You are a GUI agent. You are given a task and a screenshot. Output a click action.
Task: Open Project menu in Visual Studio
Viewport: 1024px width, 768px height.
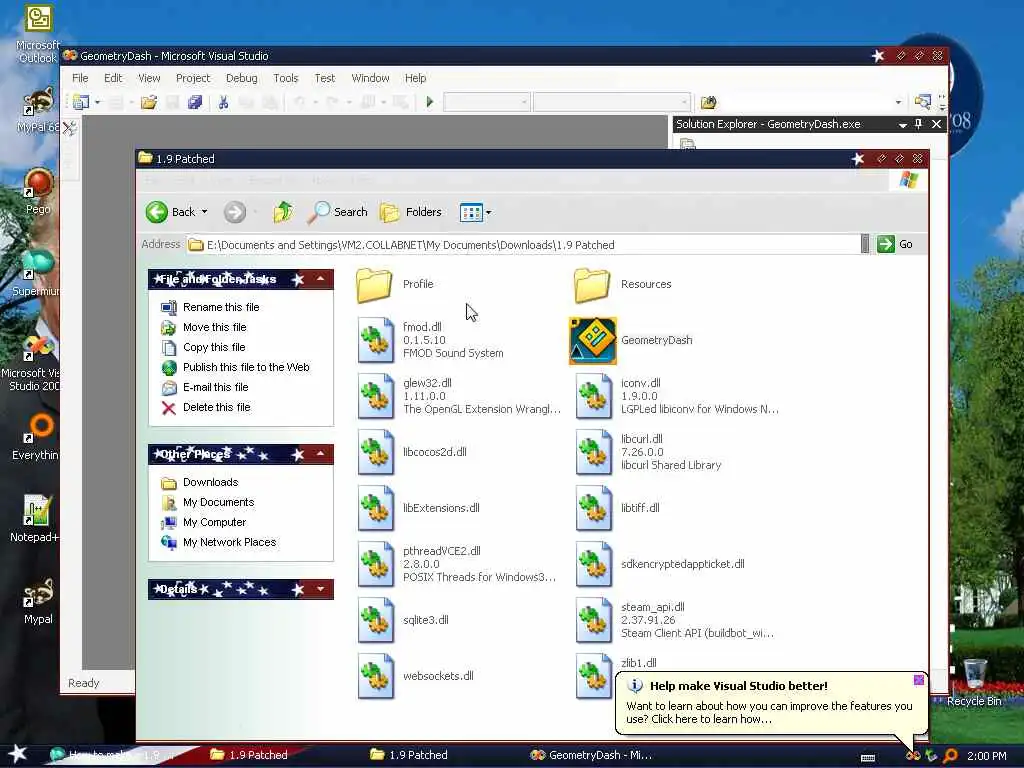pyautogui.click(x=193, y=78)
